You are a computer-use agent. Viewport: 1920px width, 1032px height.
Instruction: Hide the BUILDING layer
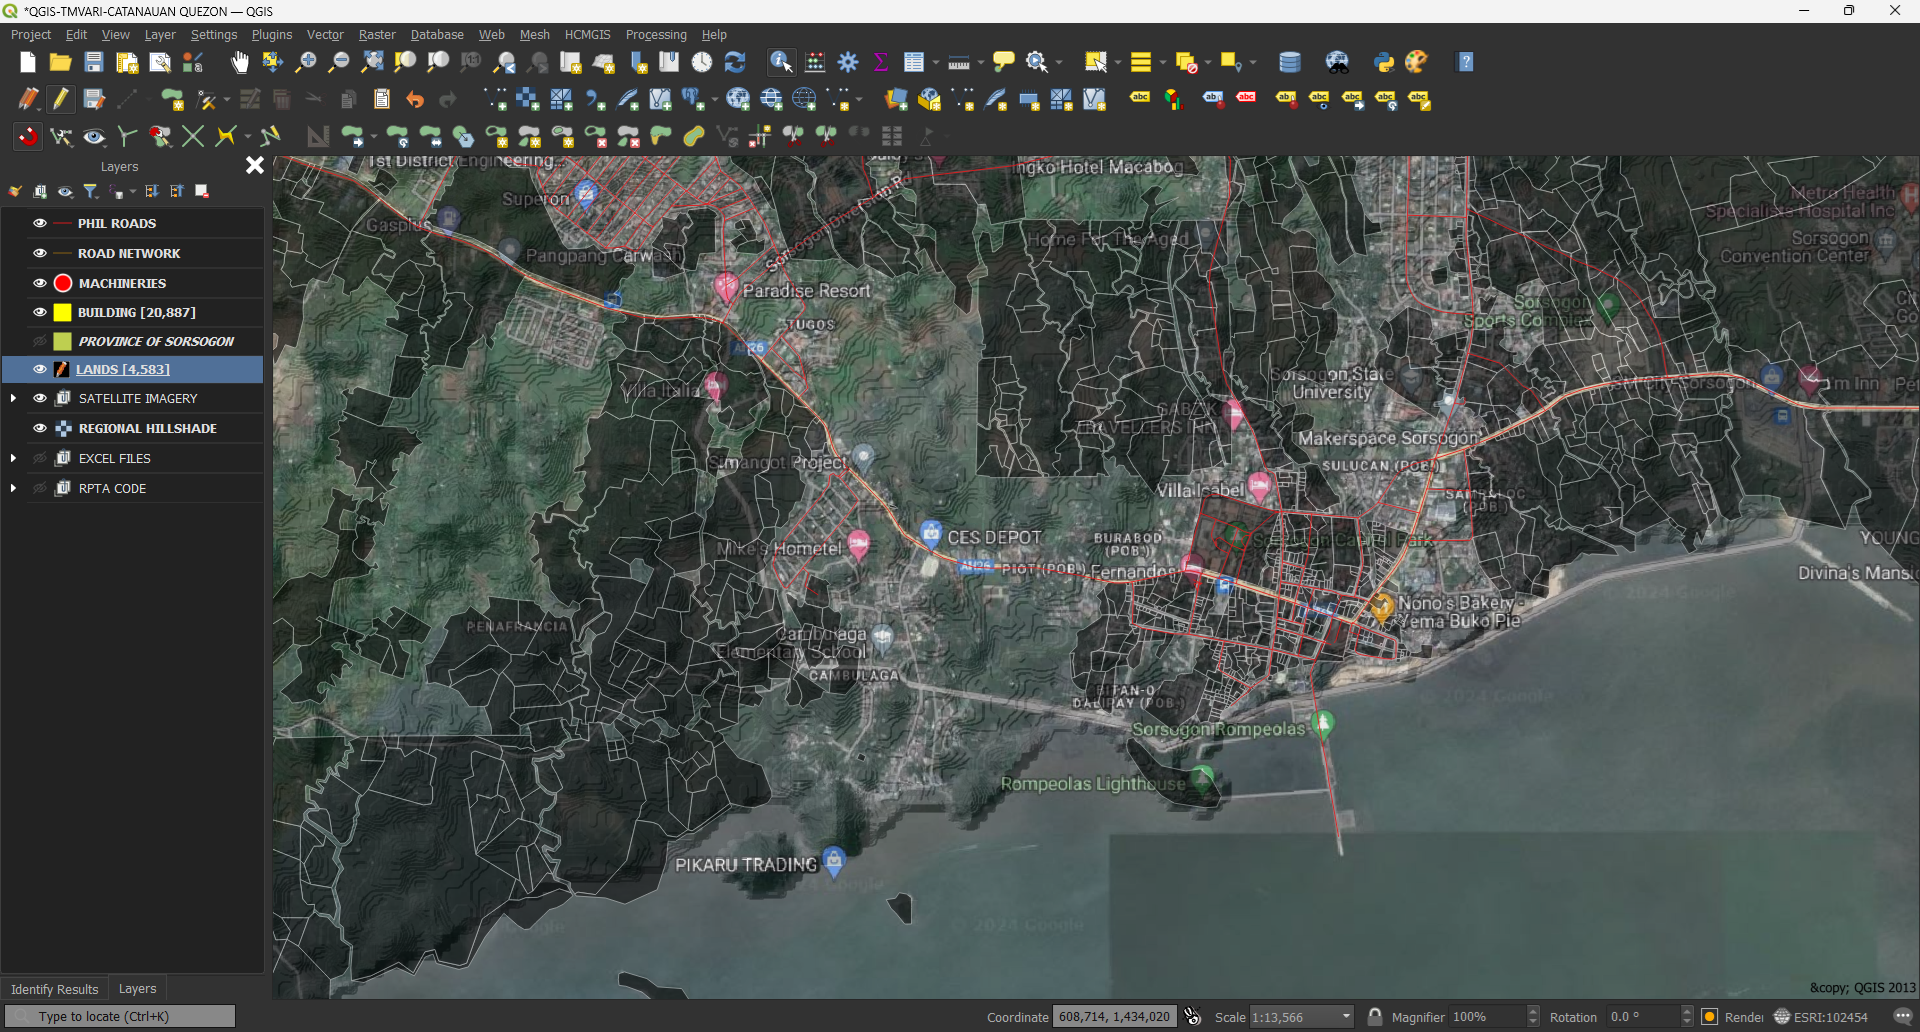(x=39, y=312)
